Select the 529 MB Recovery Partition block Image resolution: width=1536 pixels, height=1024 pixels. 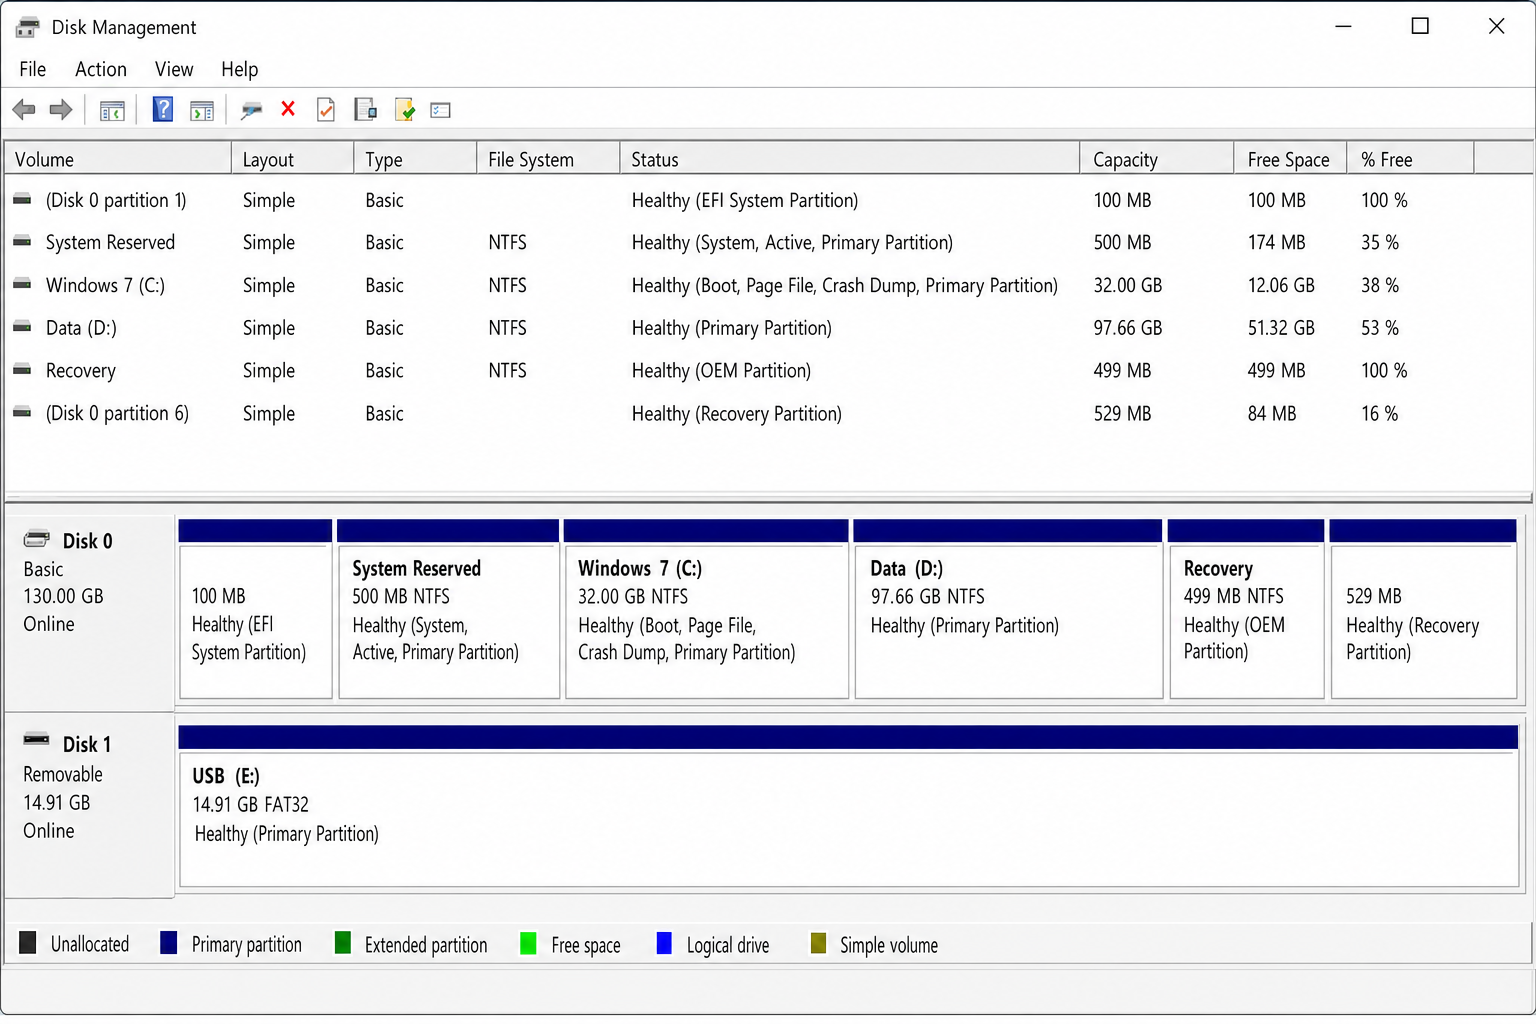(1423, 609)
